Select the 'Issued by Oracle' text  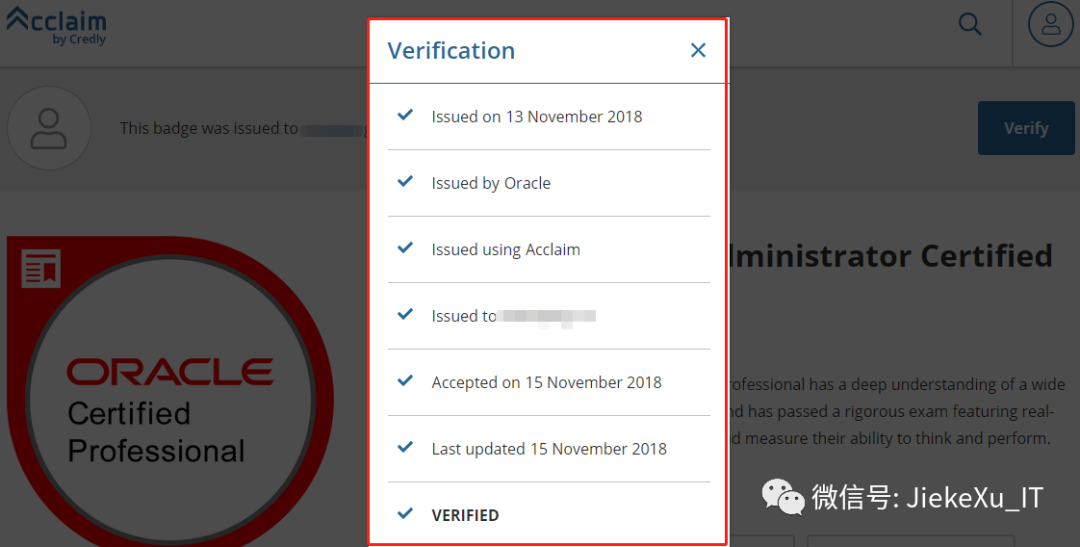491,183
